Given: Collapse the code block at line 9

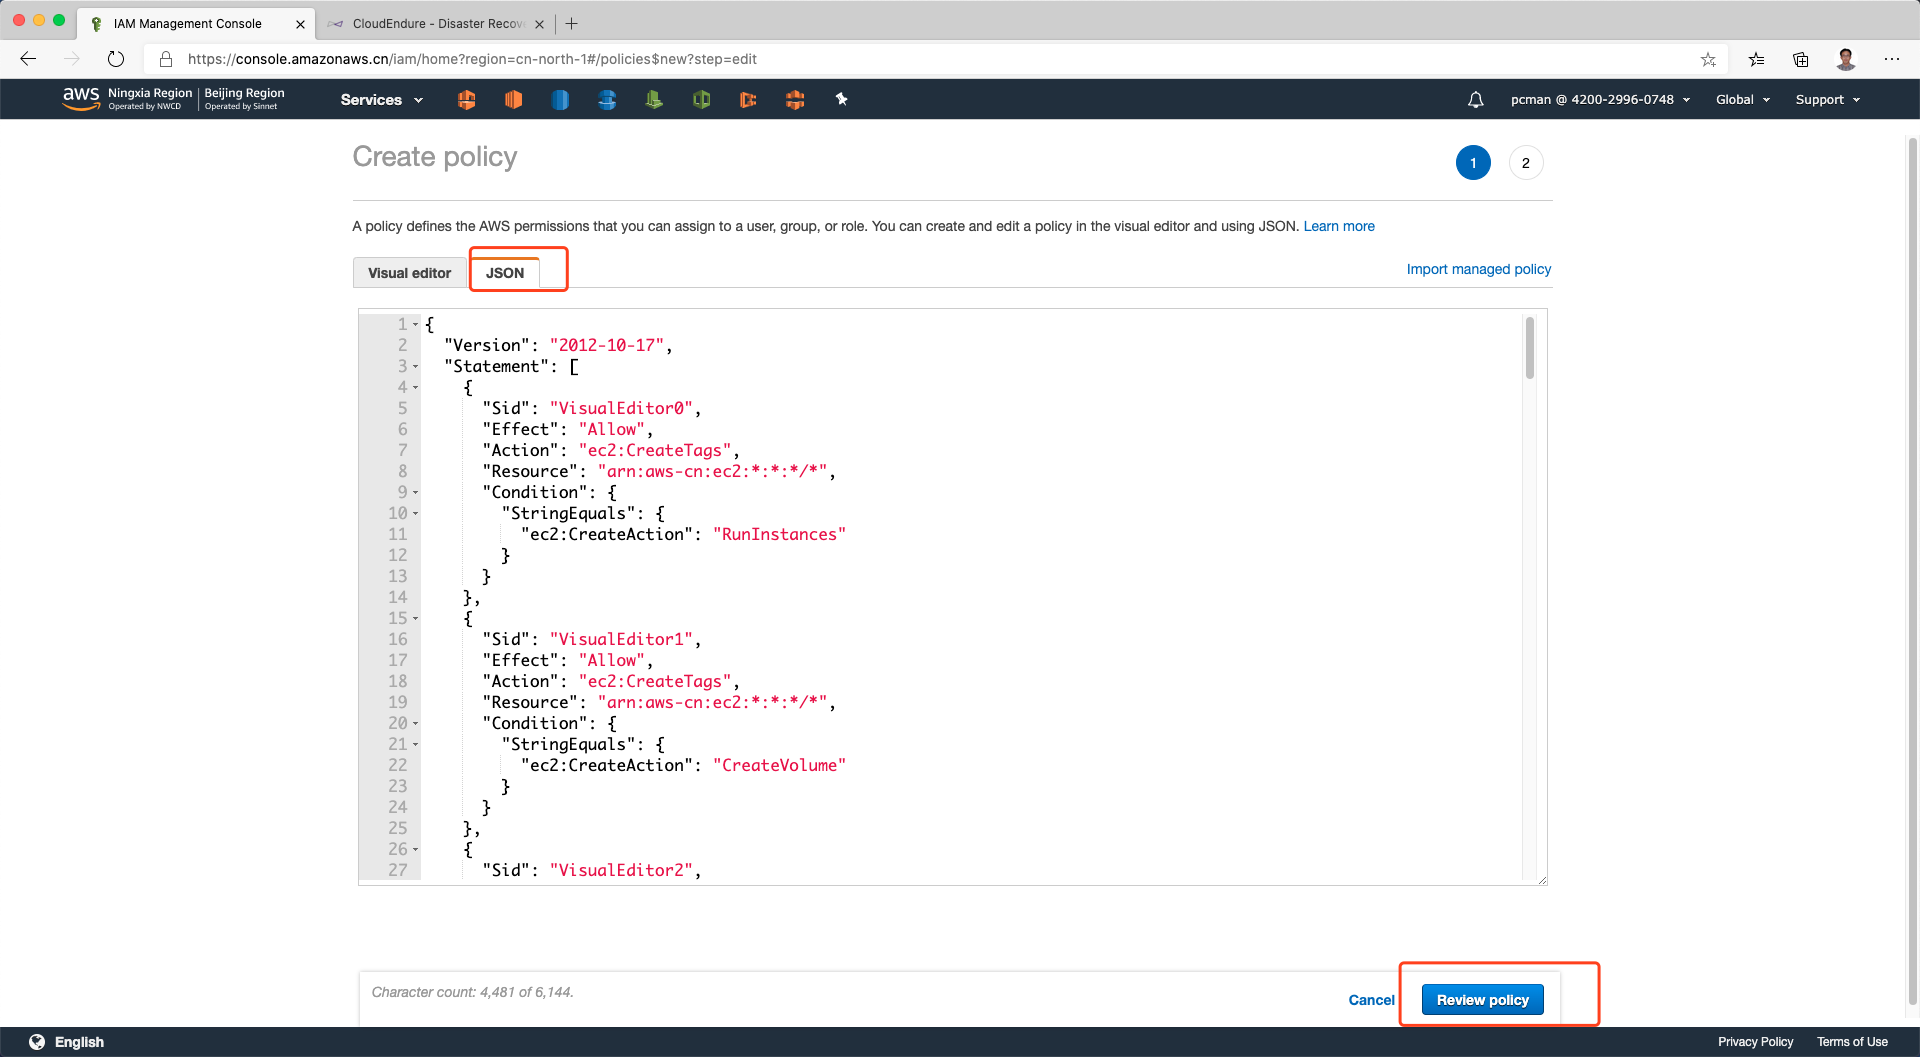Looking at the screenshot, I should (416, 493).
